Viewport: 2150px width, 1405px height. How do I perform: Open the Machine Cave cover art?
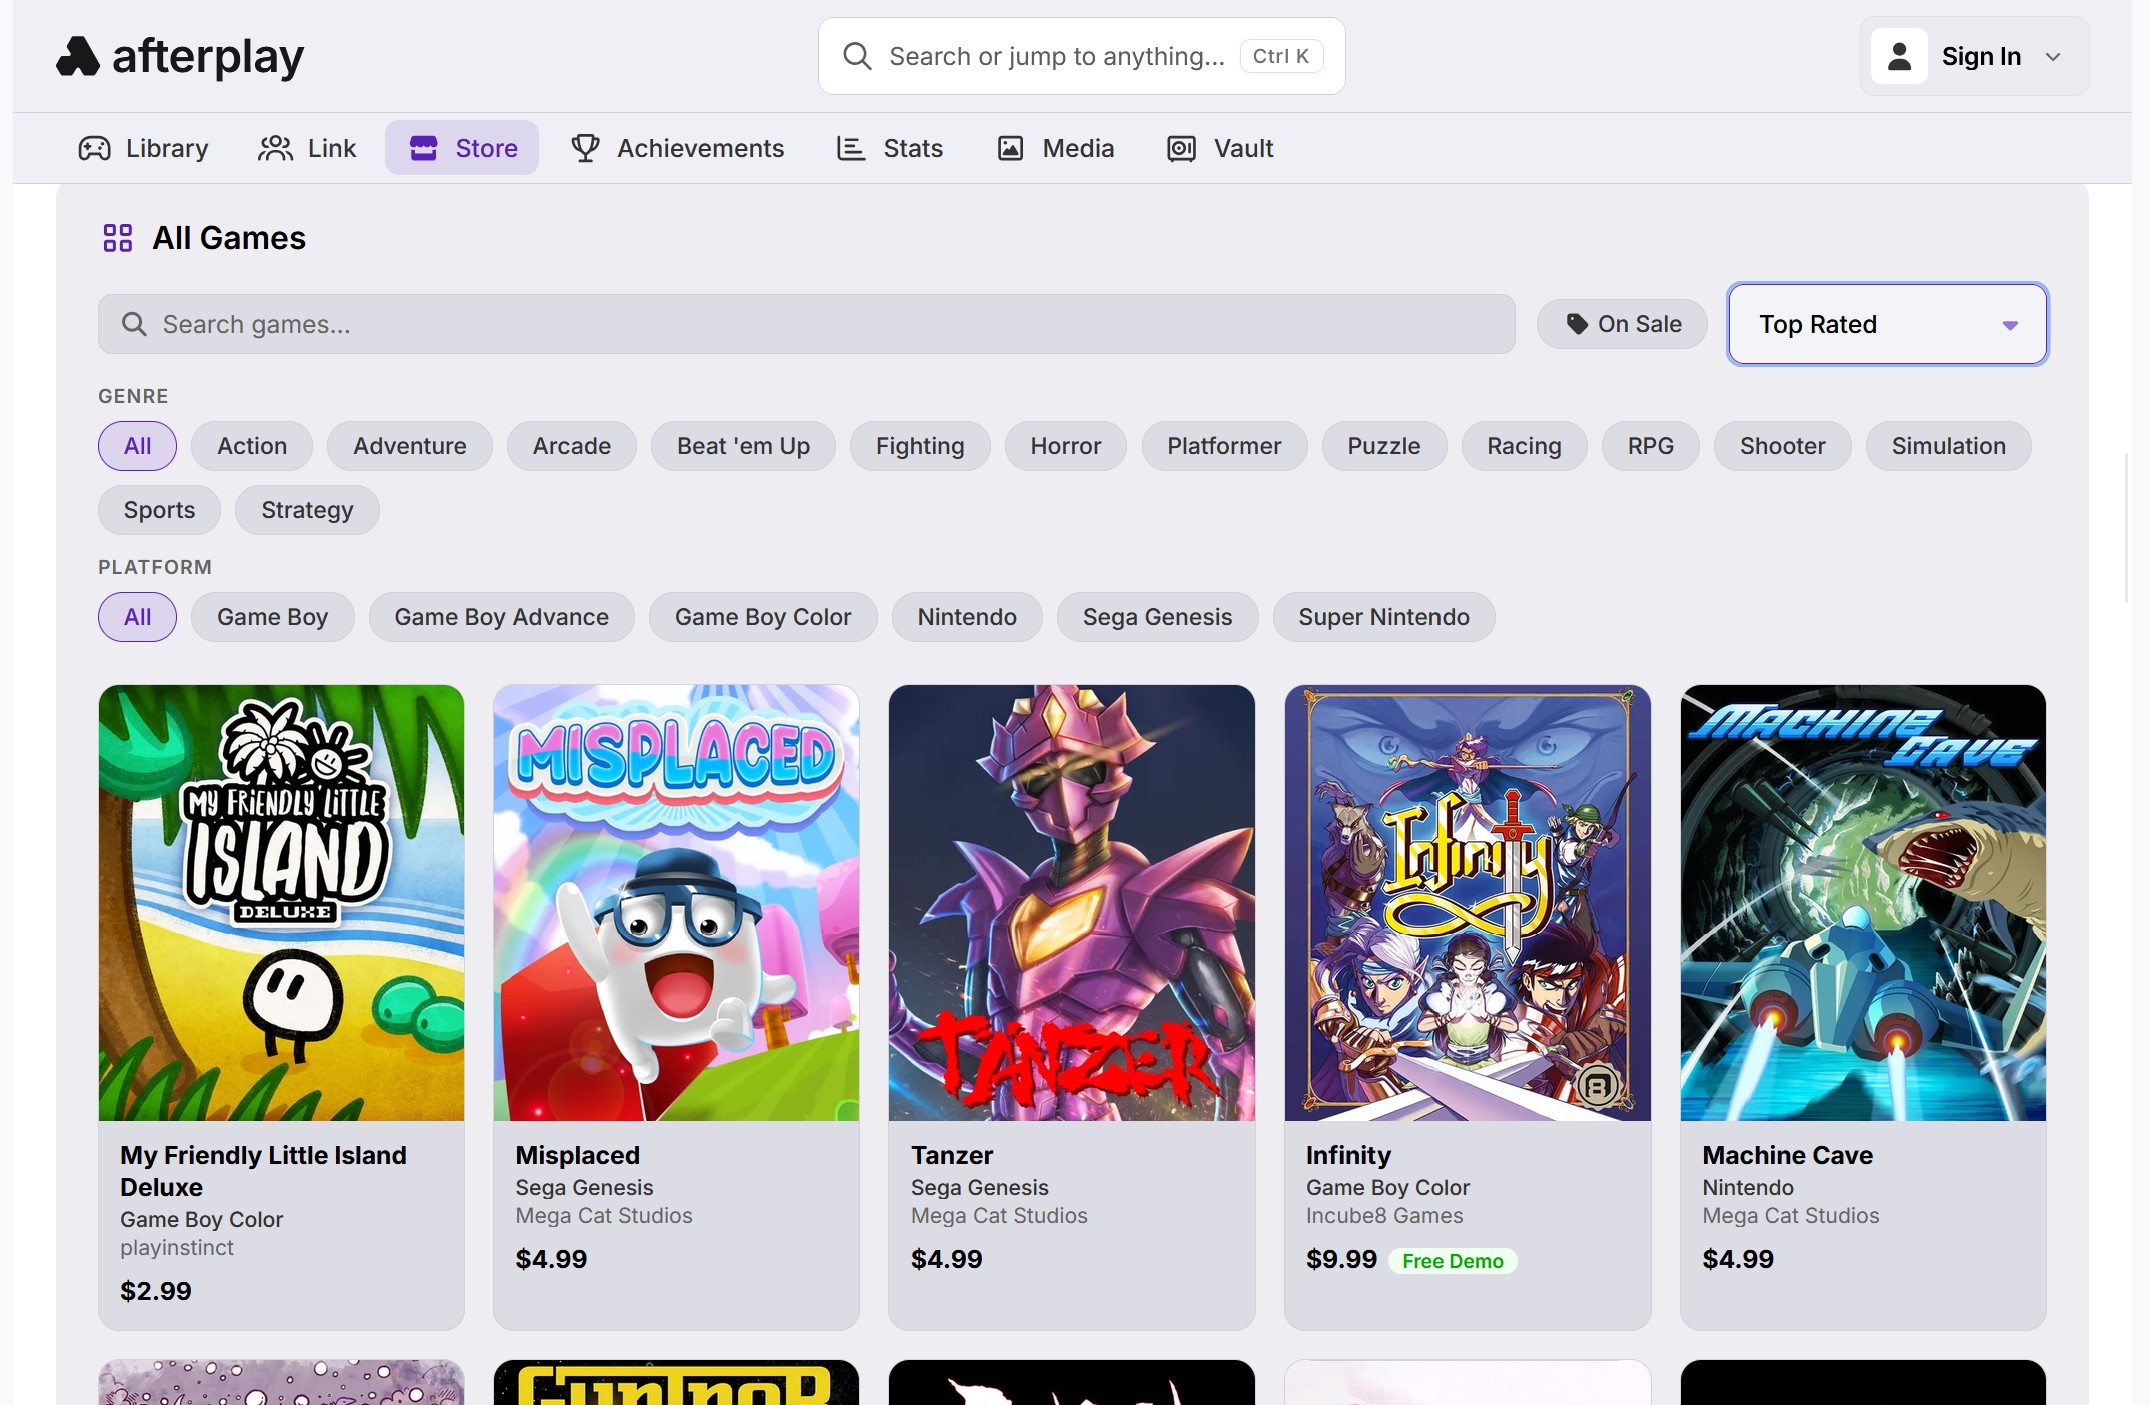click(x=1863, y=903)
